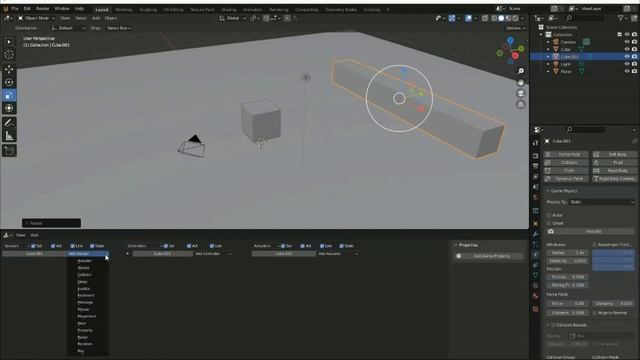Select the Move tool

coord(9,69)
